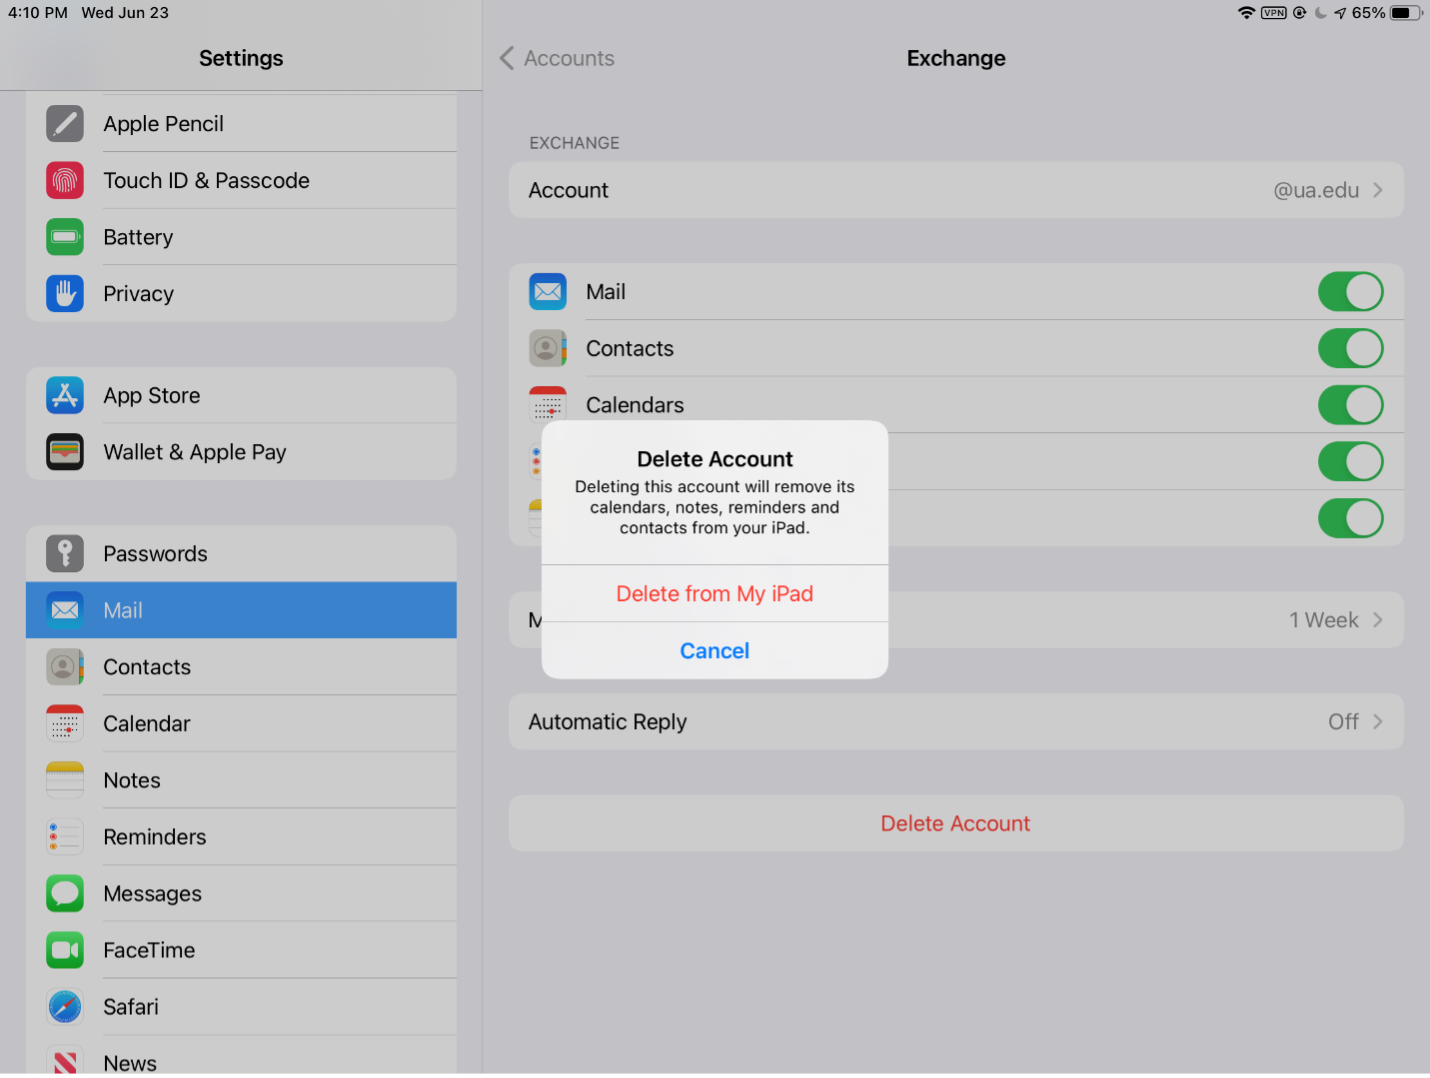Tap the @ua.edu account value
The width and height of the screenshot is (1430, 1078).
click(x=1316, y=190)
